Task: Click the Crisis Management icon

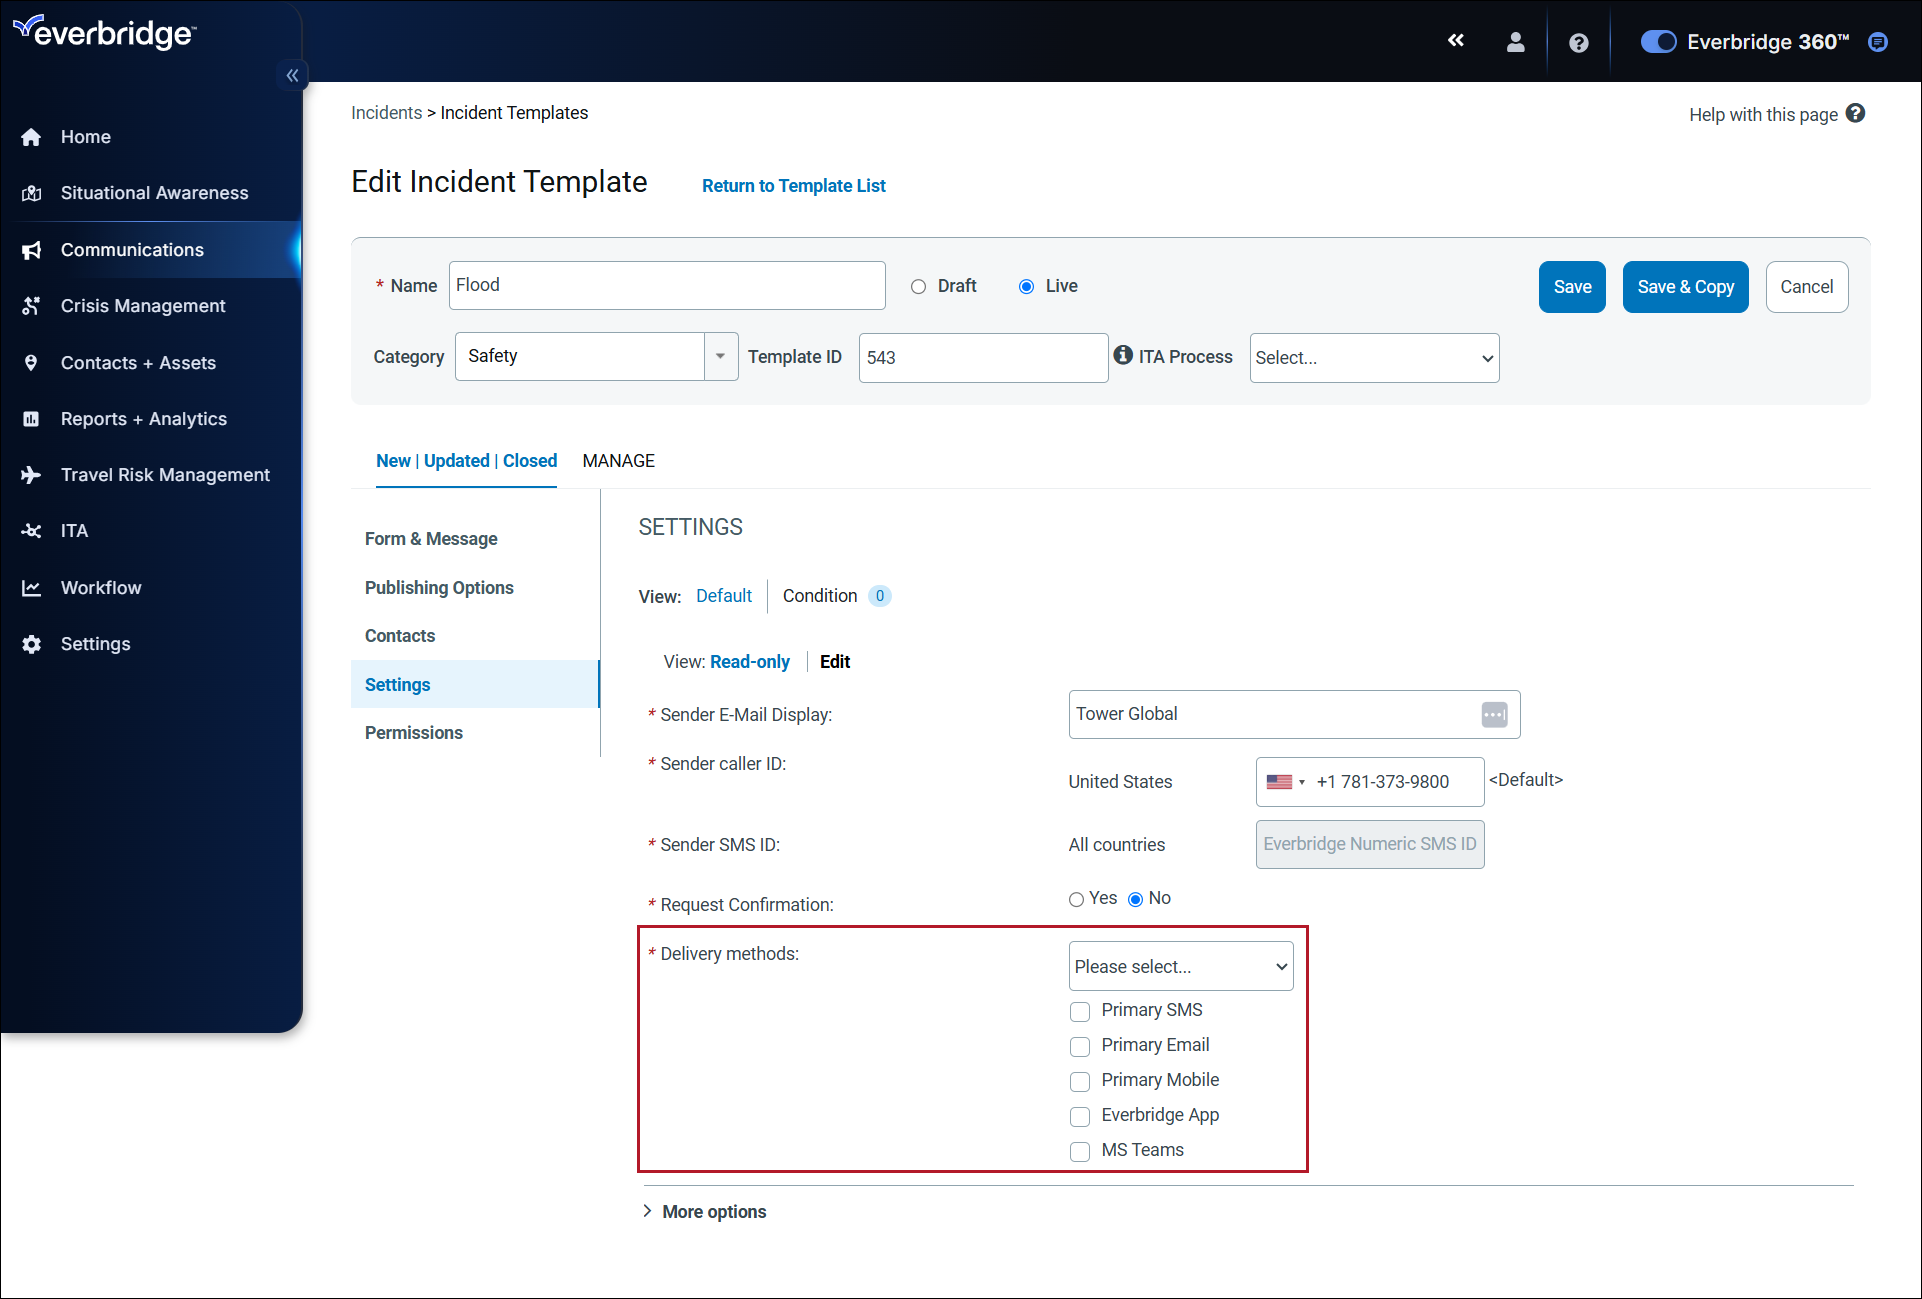Action: (32, 306)
